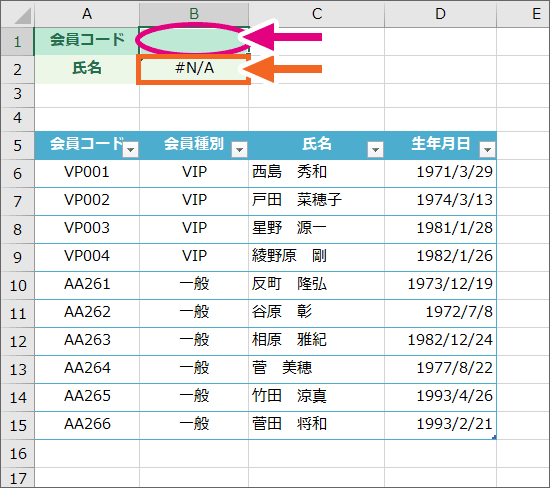Image resolution: width=550 pixels, height=488 pixels.
Task: Select cell containing AA266
Action: 87,425
